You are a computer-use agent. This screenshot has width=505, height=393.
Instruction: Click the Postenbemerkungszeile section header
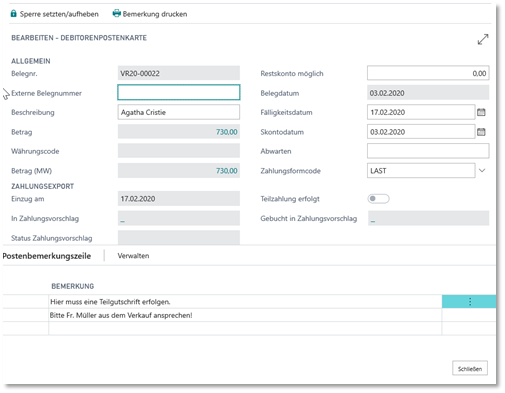tap(47, 256)
